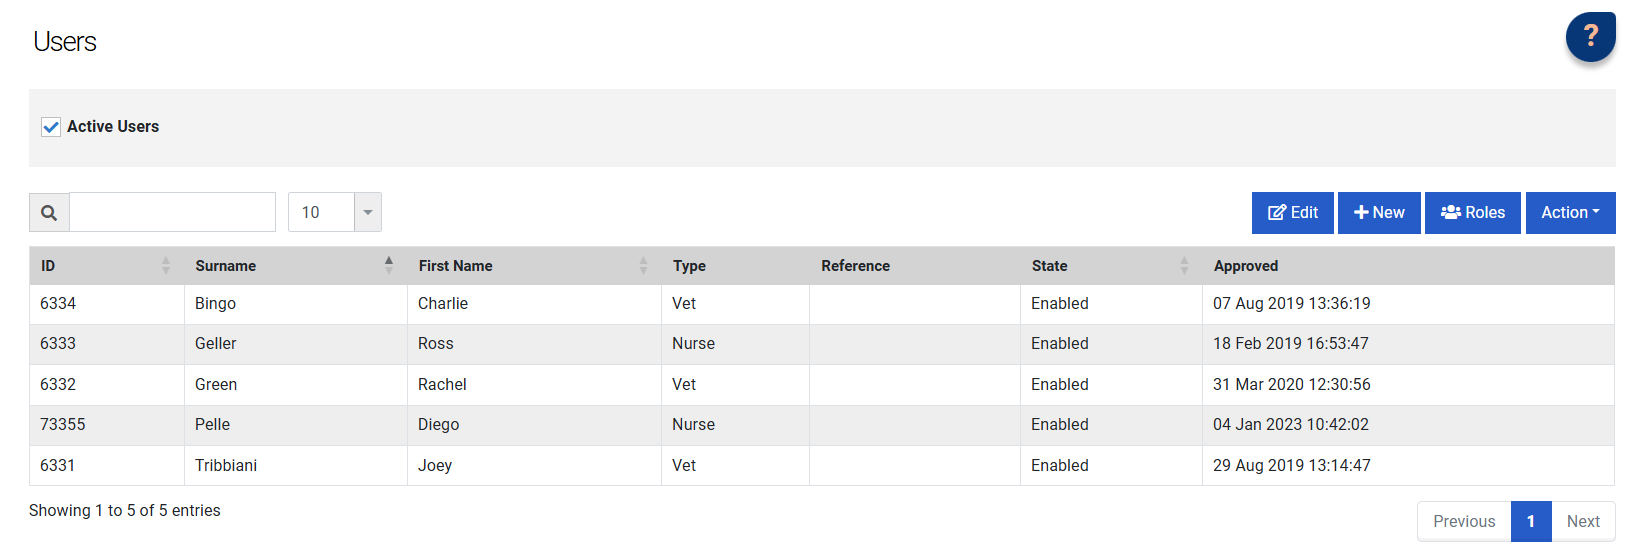Sort by State column arrows
The width and height of the screenshot is (1643, 558).
point(1184,266)
